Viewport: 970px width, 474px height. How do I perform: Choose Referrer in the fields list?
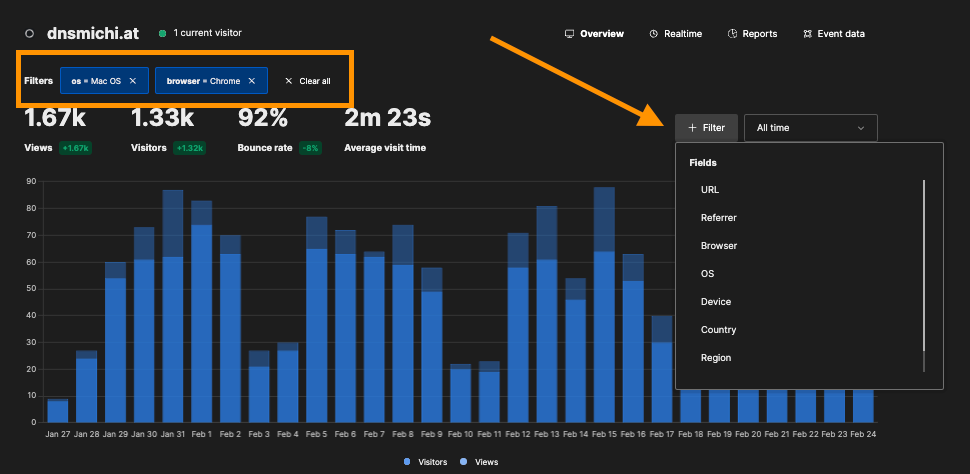coord(718,218)
